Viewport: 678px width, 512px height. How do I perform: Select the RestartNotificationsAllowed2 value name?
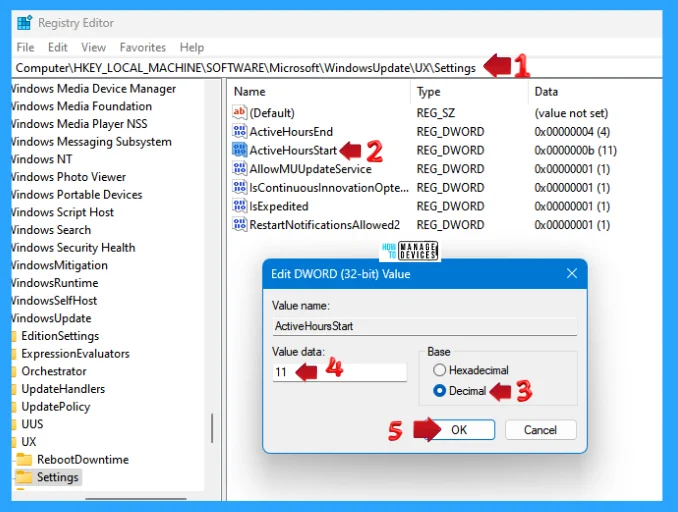pyautogui.click(x=325, y=225)
